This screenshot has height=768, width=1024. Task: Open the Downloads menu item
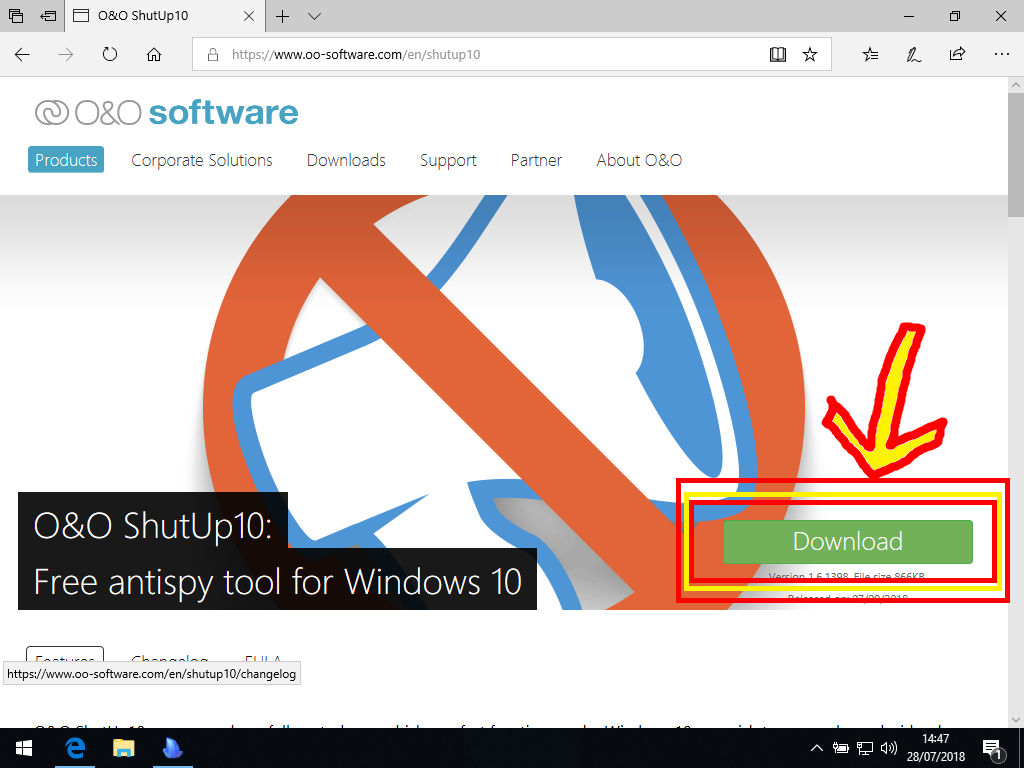(346, 160)
